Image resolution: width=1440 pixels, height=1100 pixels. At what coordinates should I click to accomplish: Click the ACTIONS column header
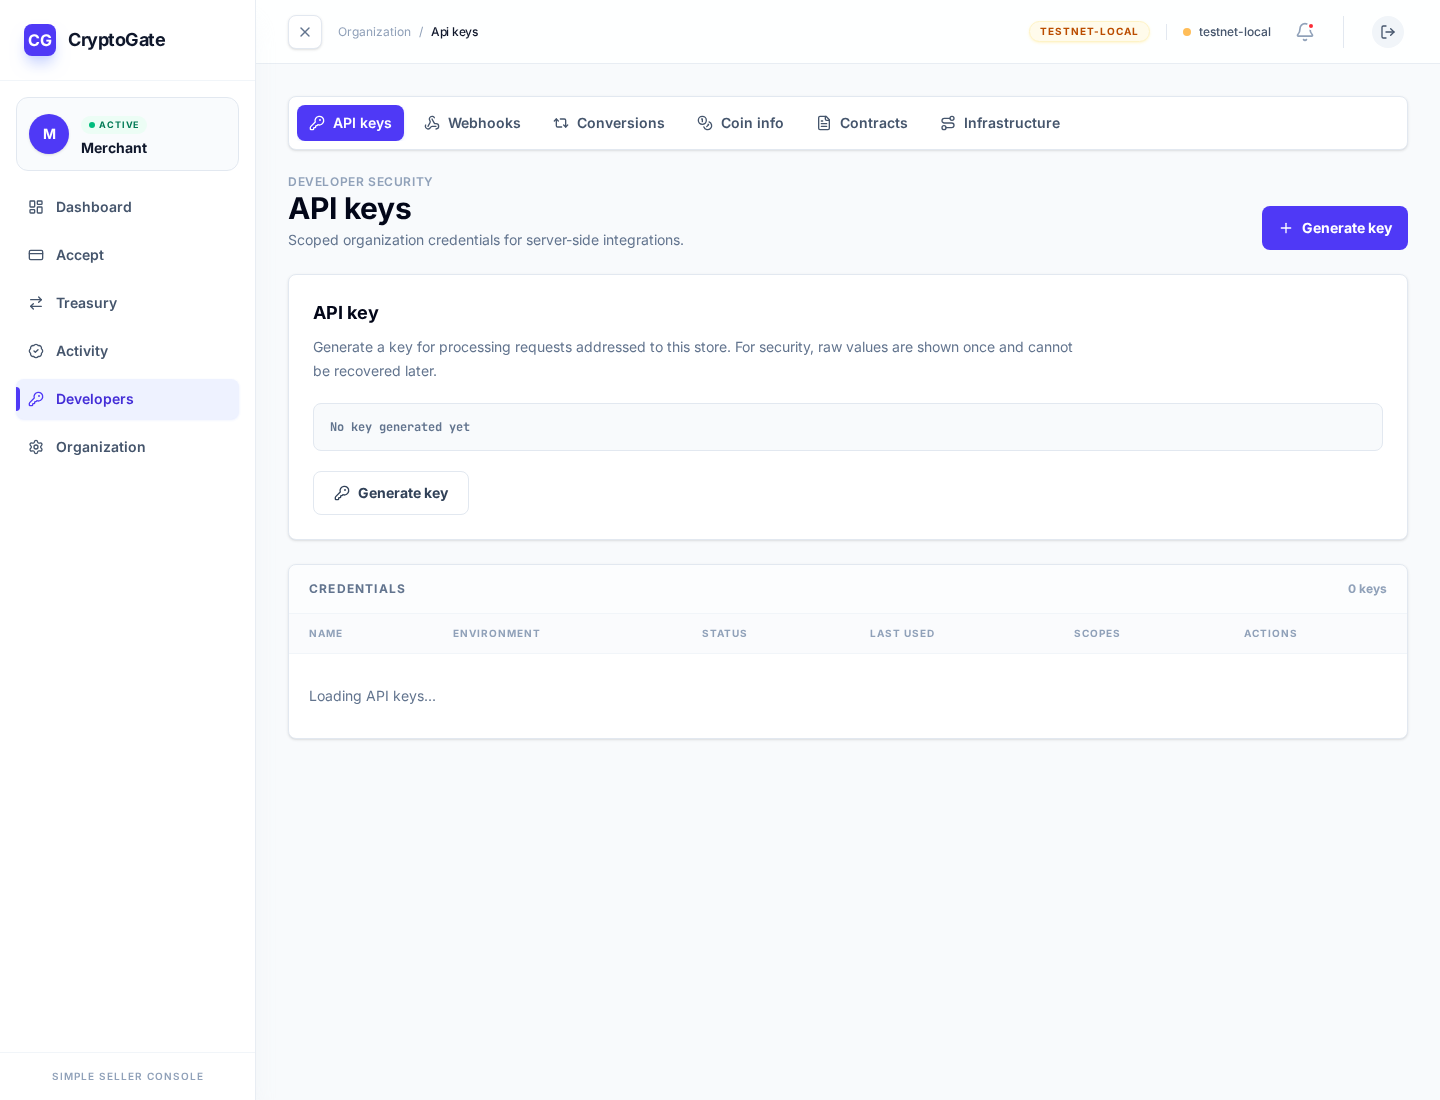tap(1270, 634)
